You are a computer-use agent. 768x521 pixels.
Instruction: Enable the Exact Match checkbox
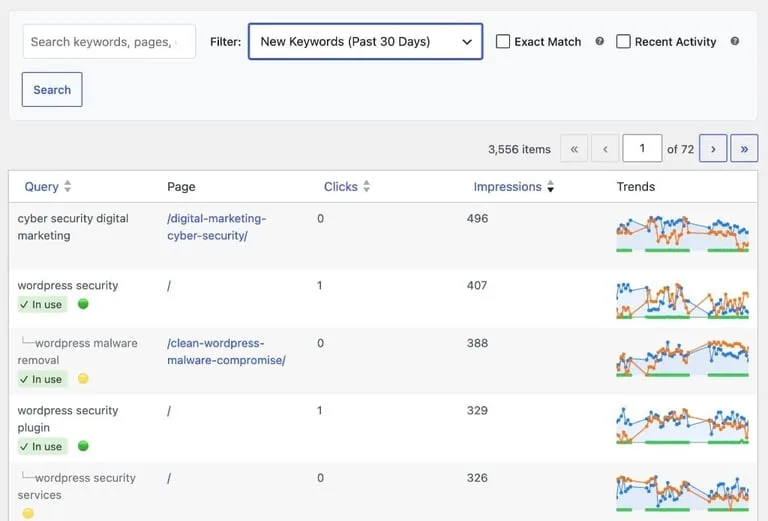tap(503, 41)
